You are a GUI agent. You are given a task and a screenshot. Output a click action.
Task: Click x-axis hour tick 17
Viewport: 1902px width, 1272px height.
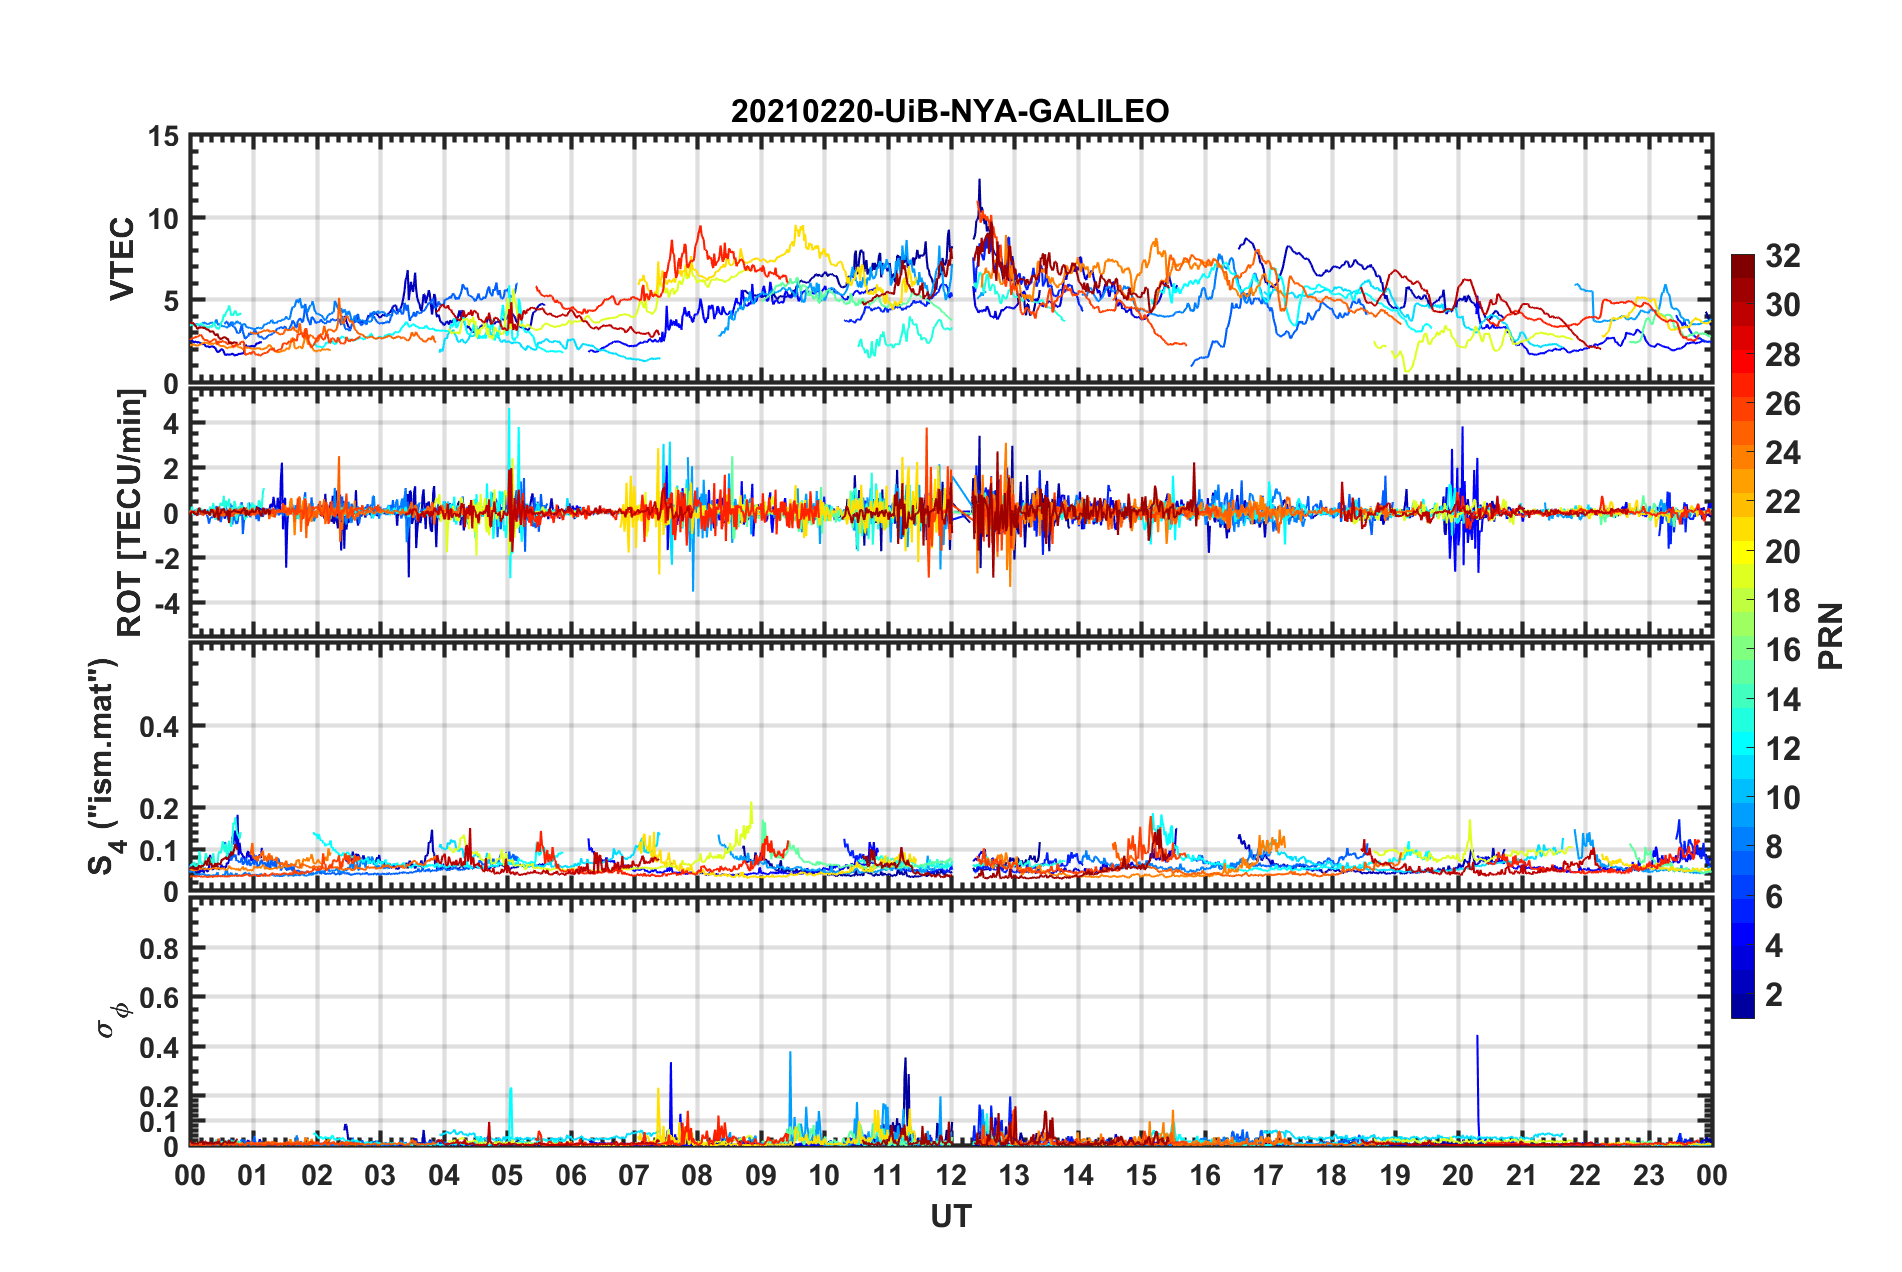coord(1268,1175)
